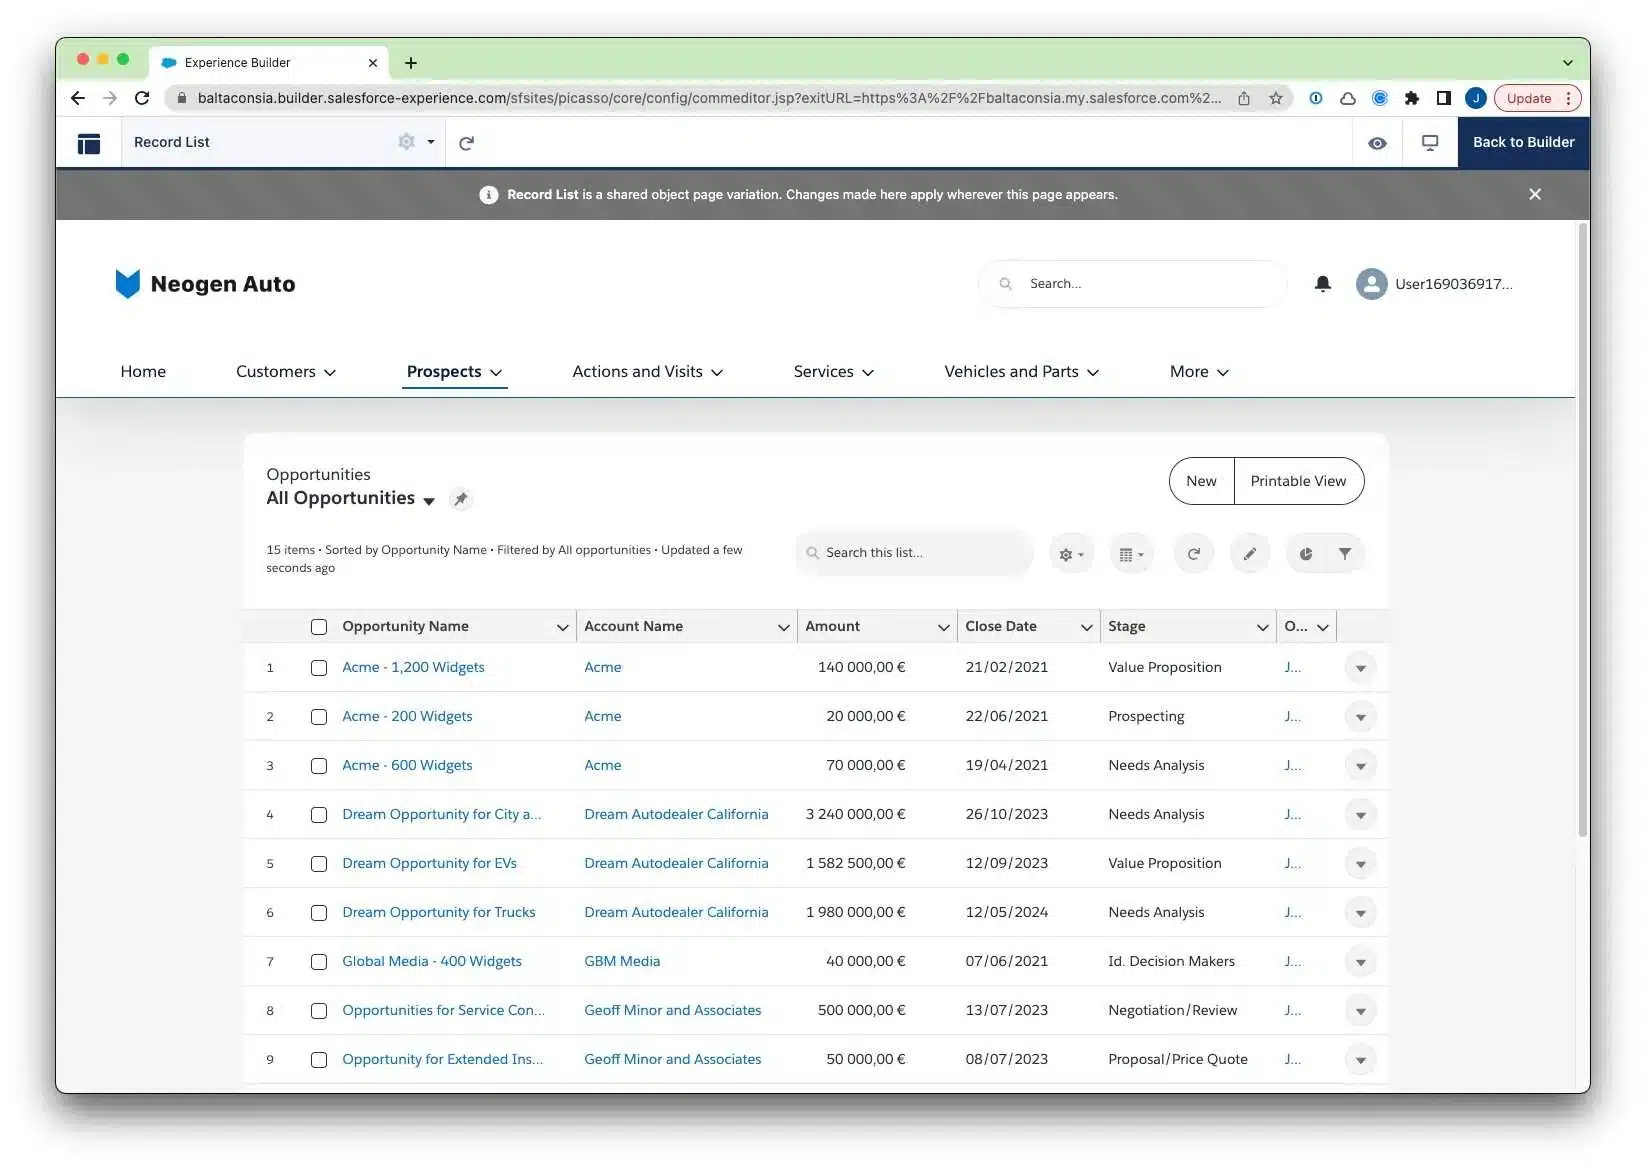Pin the All Opportunities list view
Viewport: 1646px width, 1167px height.
tap(460, 499)
